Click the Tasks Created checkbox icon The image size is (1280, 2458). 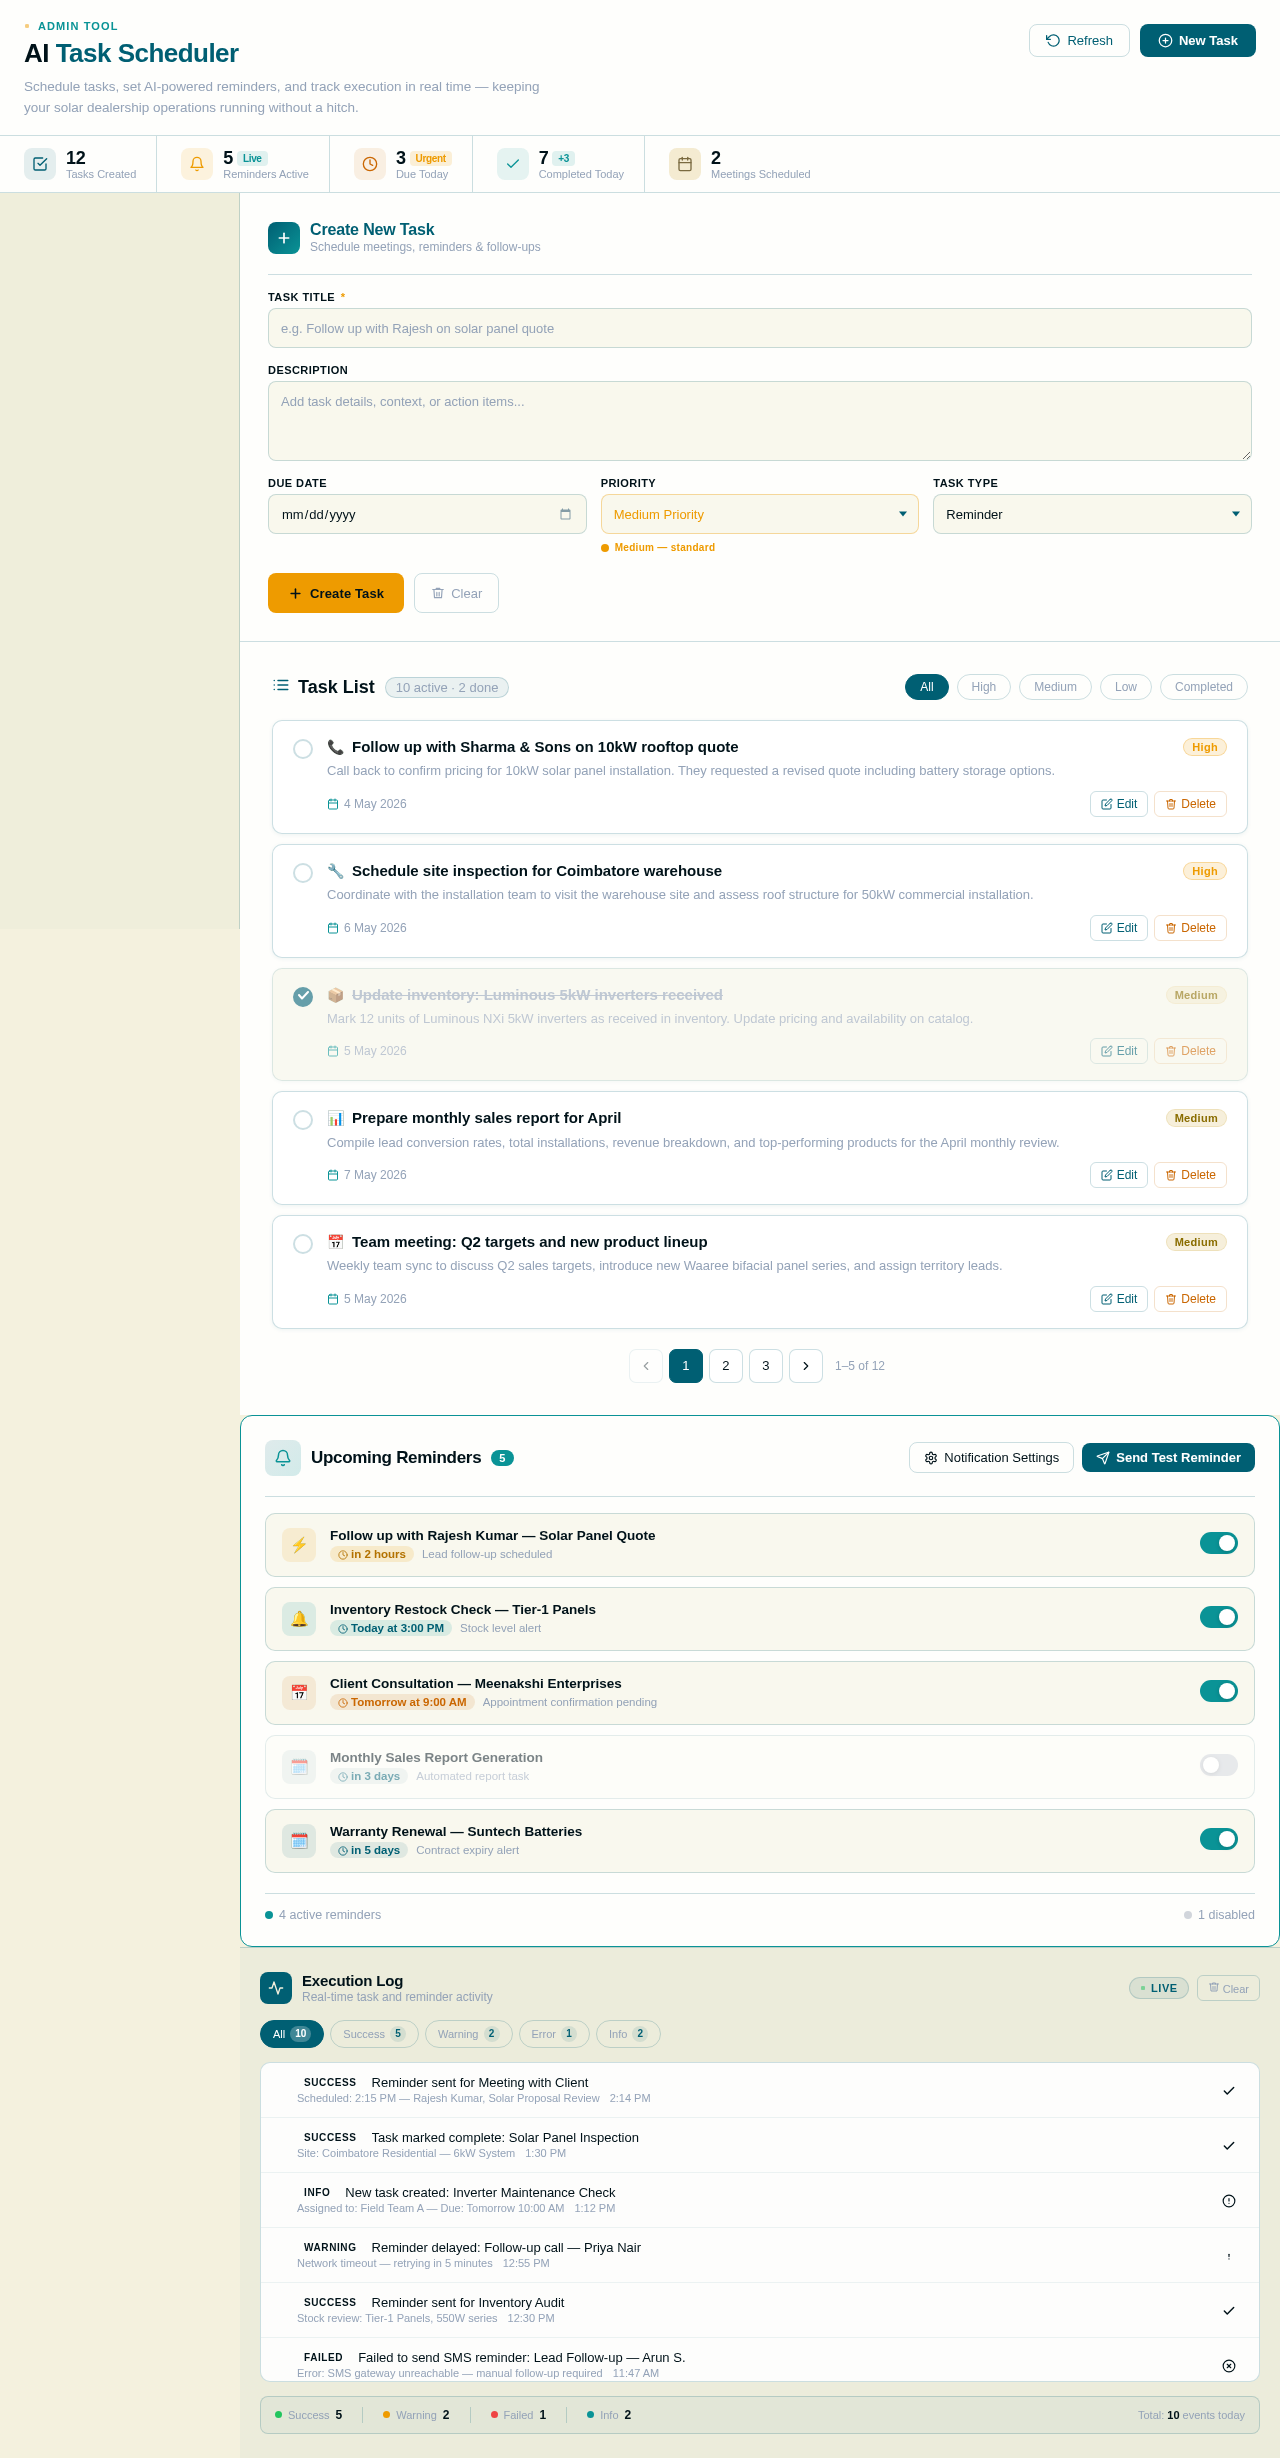tap(40, 164)
